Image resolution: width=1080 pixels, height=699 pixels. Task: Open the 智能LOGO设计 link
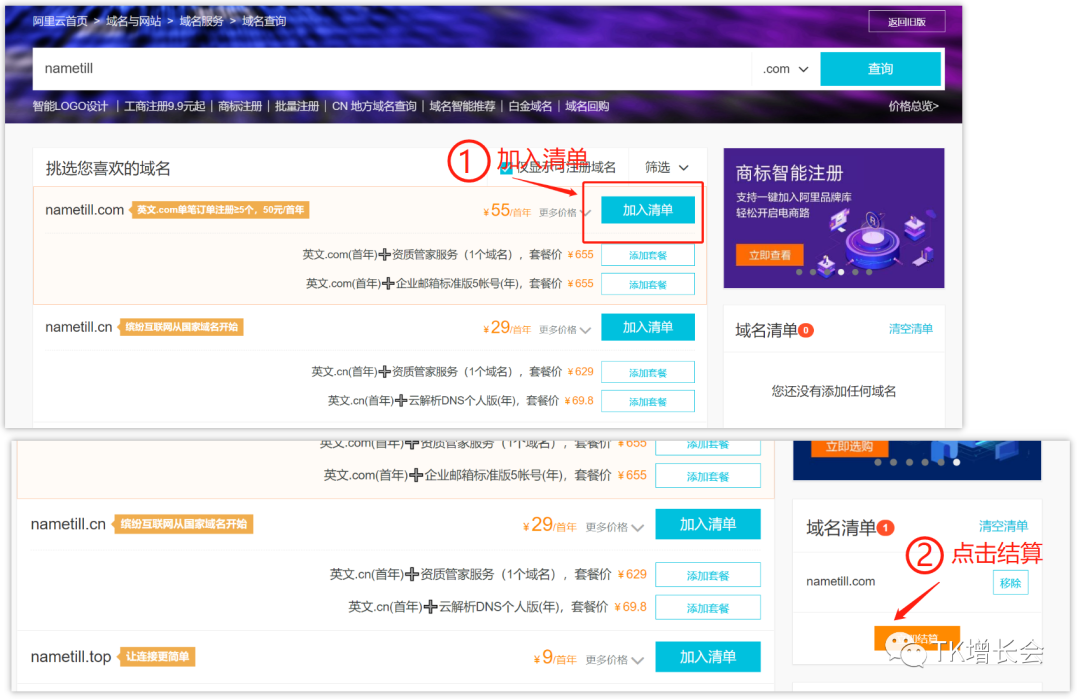pos(70,106)
